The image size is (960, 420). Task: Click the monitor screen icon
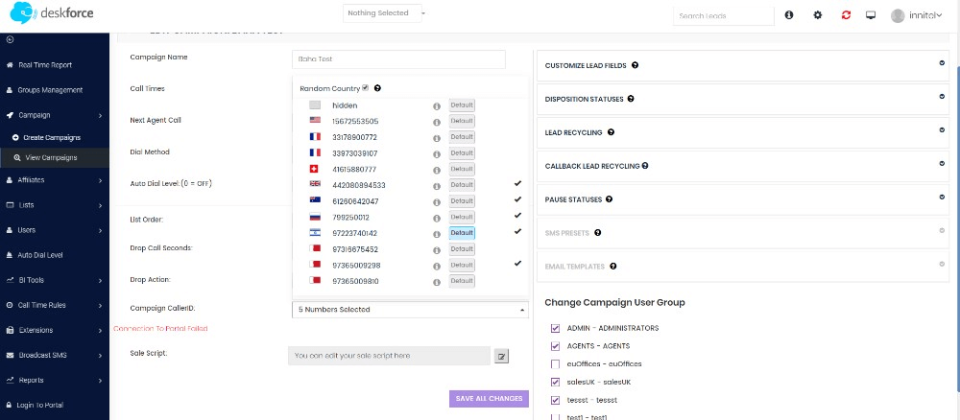click(x=871, y=15)
